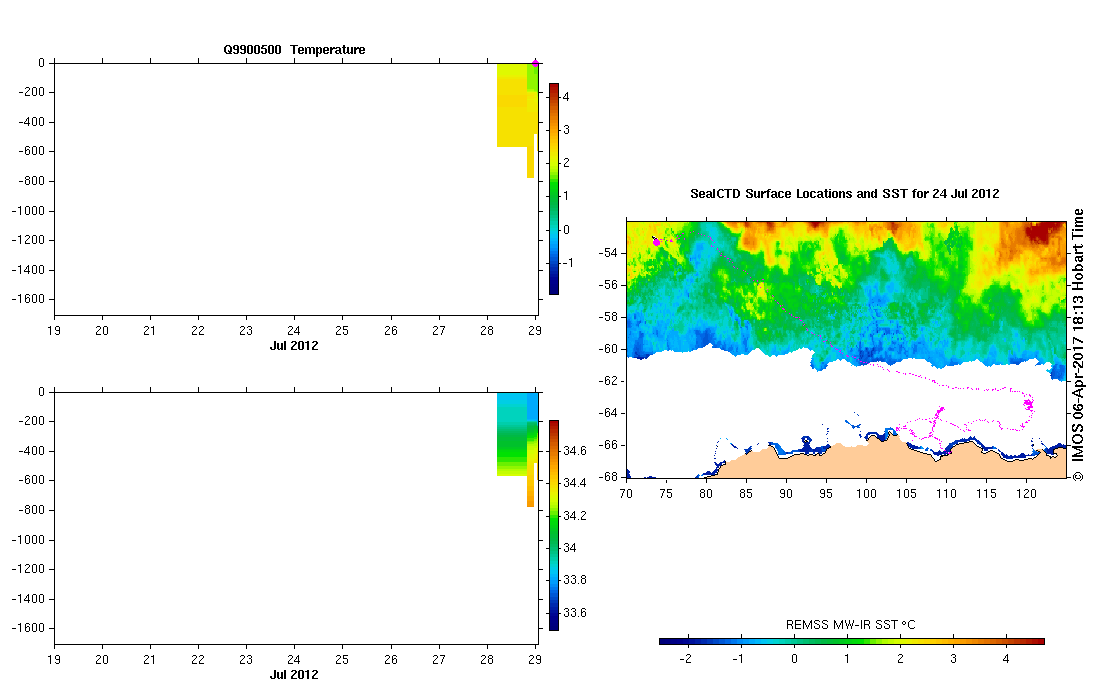
Task: Click the magenta track cluster near 120 longitude
Action: (1028, 404)
